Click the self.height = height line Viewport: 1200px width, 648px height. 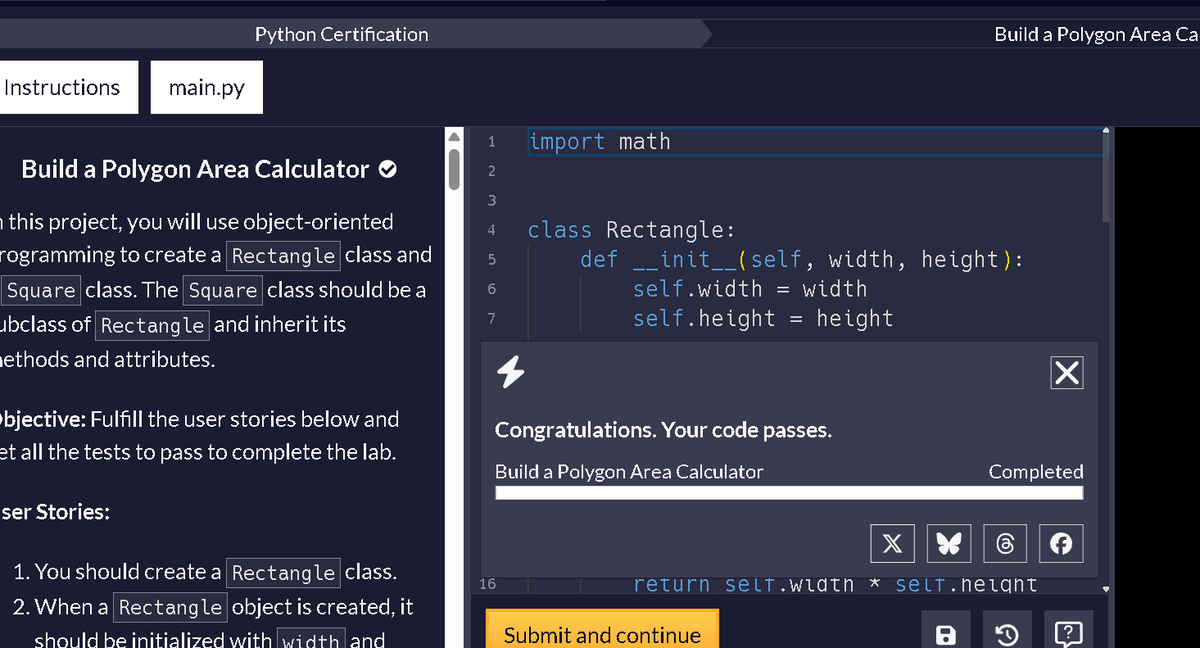click(x=763, y=318)
